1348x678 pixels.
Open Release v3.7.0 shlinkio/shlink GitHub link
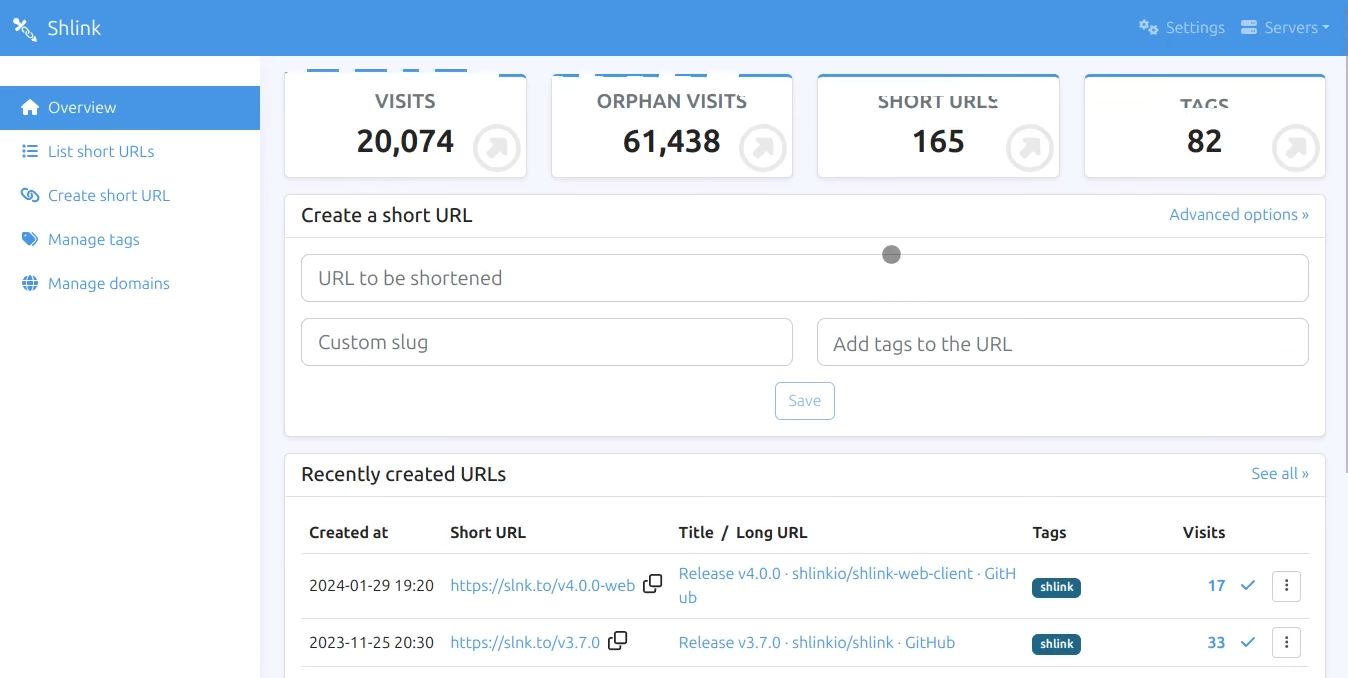817,643
